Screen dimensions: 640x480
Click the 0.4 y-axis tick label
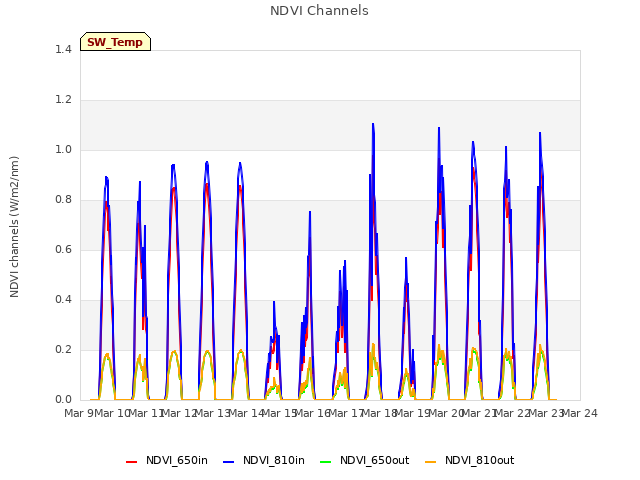coord(63,300)
